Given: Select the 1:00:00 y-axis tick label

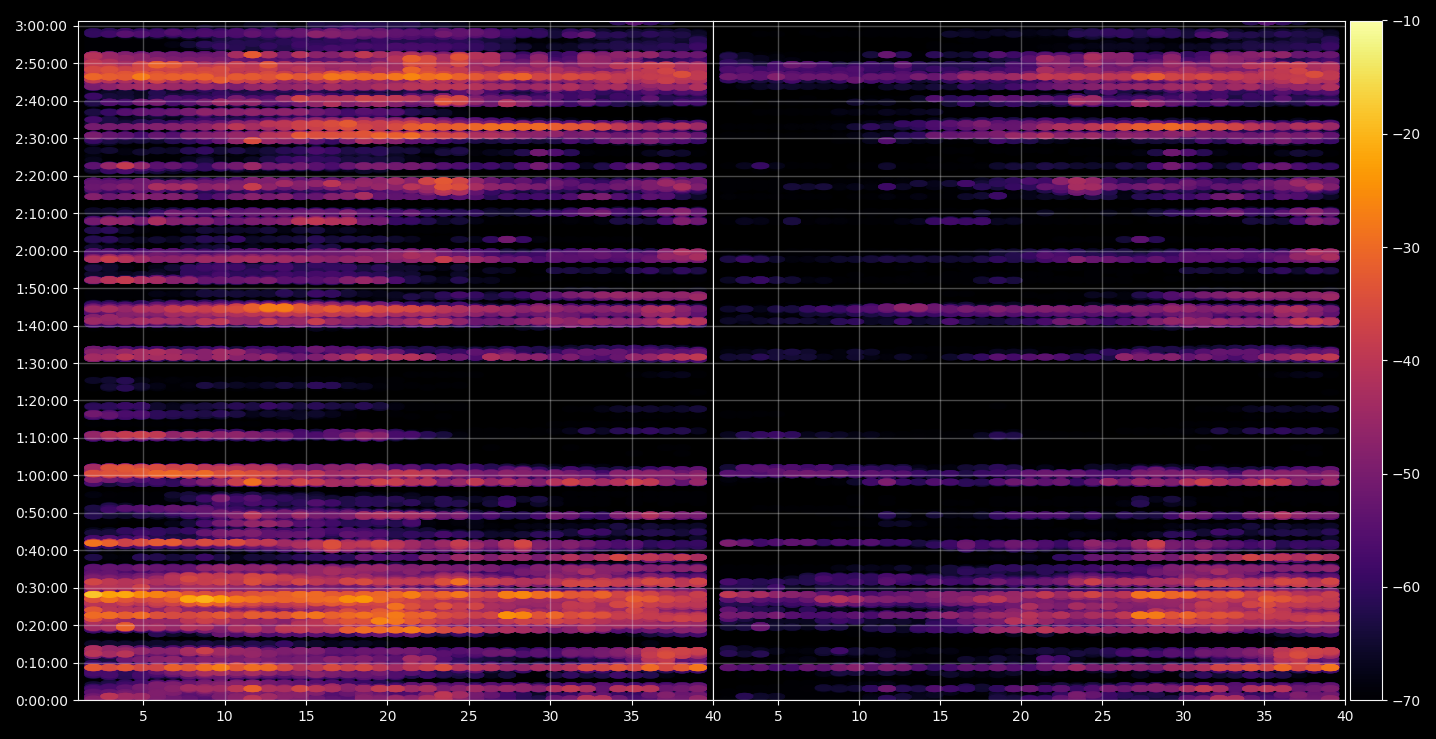Looking at the screenshot, I should coord(41,476).
